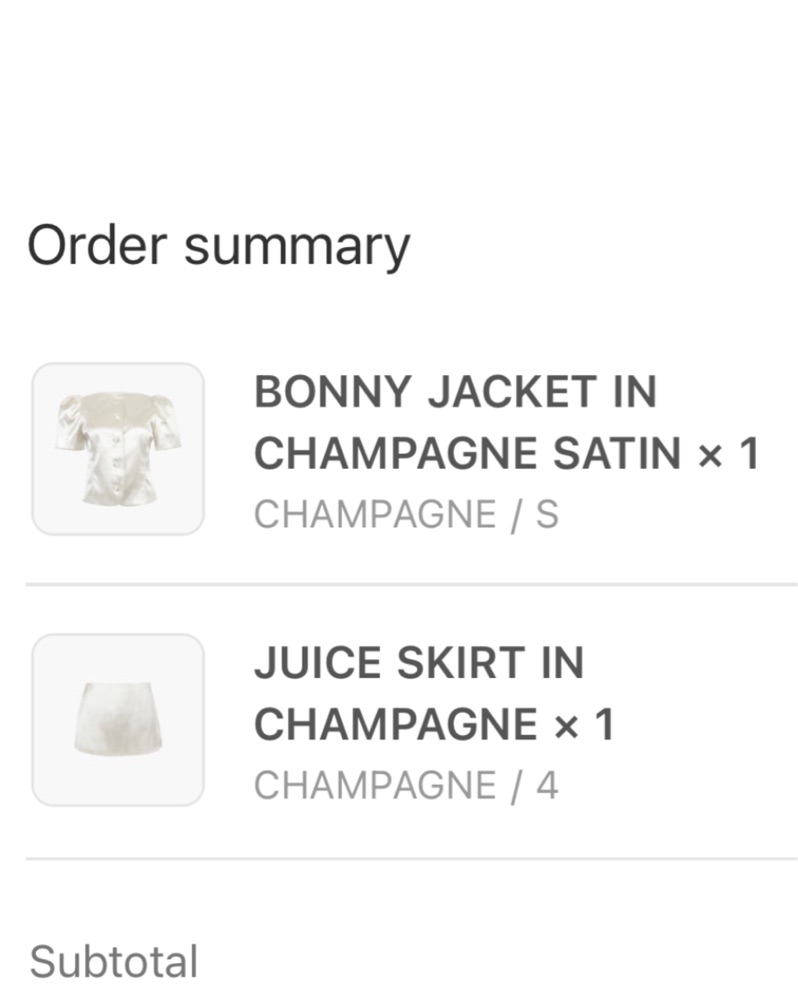Screen dimensions: 798x1001
Task: Open the Juice Skirt product thumbnail
Action: (x=118, y=720)
